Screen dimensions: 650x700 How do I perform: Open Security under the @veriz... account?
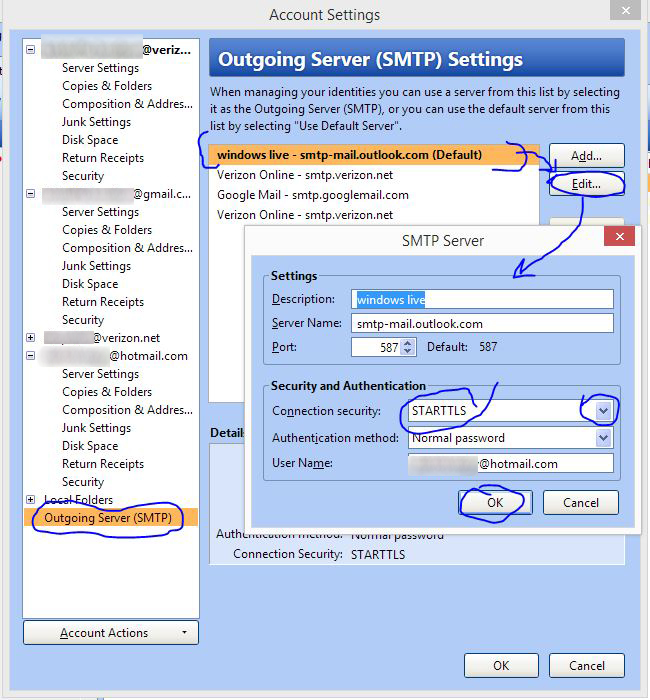(83, 176)
